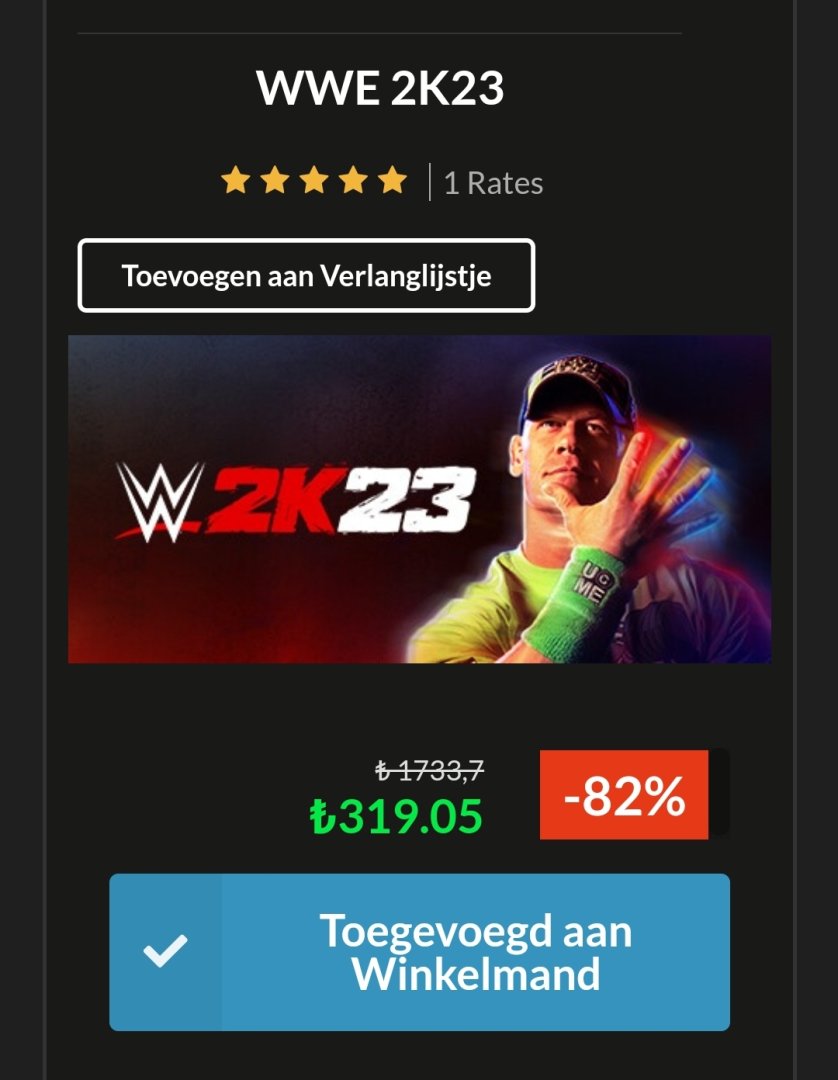Click the green wristband in the banner
Screen dimensions: 838x1080
coord(576,599)
